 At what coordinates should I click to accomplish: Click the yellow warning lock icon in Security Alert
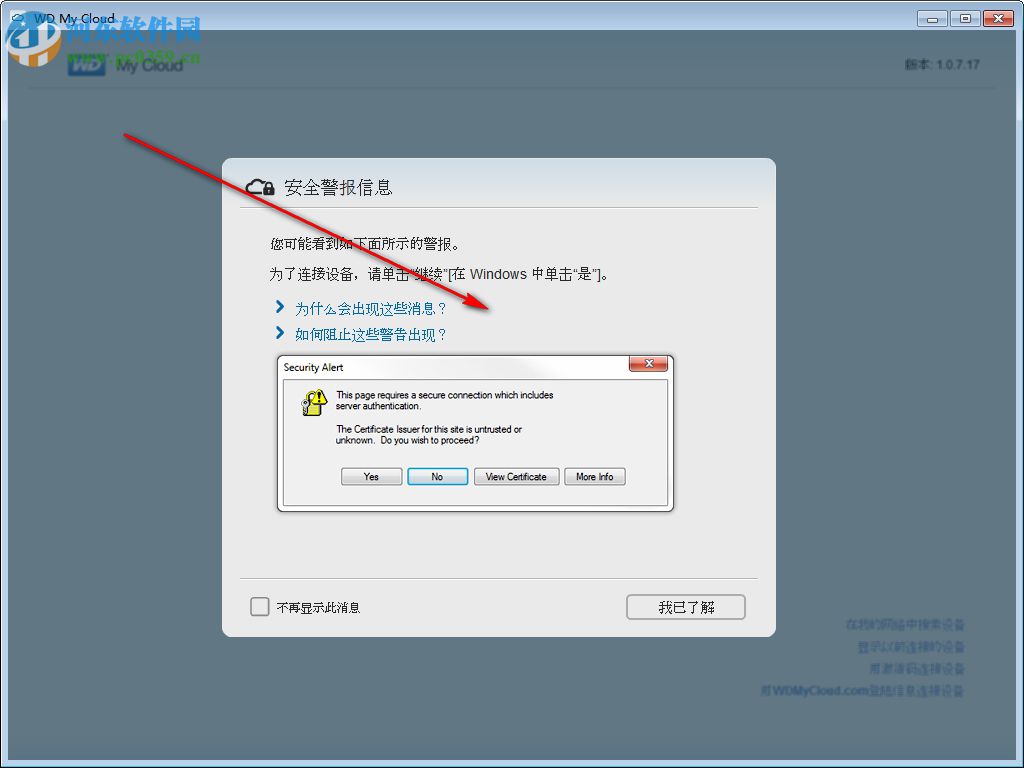(x=314, y=402)
